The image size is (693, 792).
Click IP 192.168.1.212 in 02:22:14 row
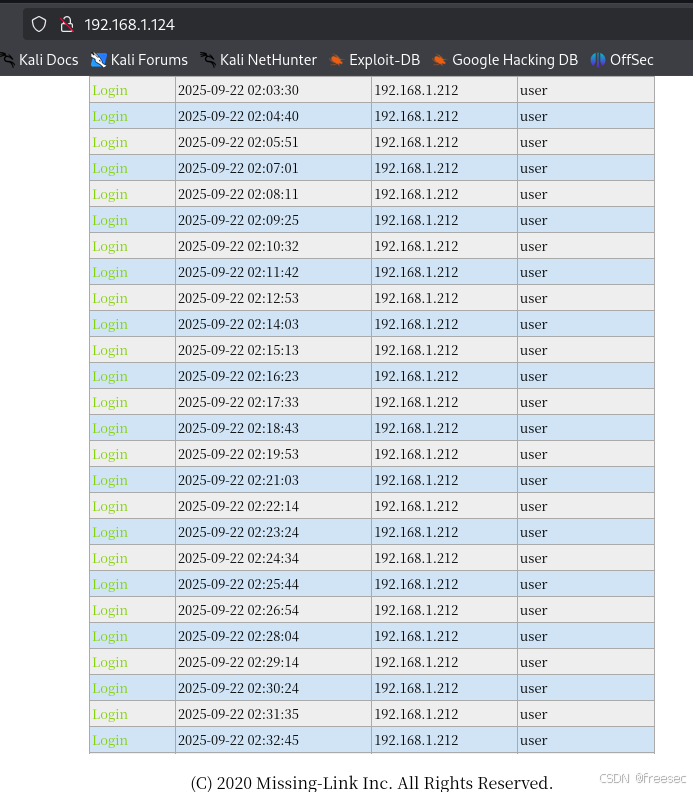tap(416, 506)
